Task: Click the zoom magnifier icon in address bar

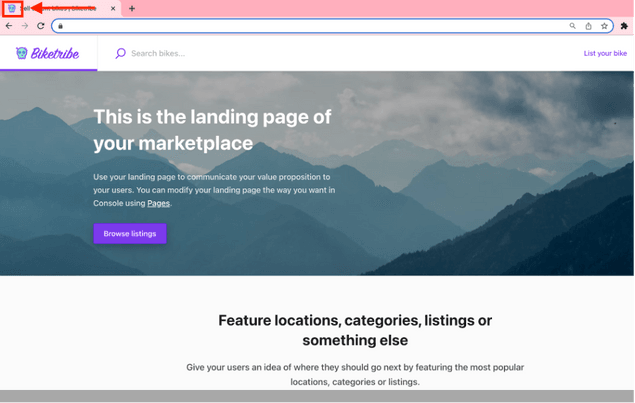Action: pos(573,26)
